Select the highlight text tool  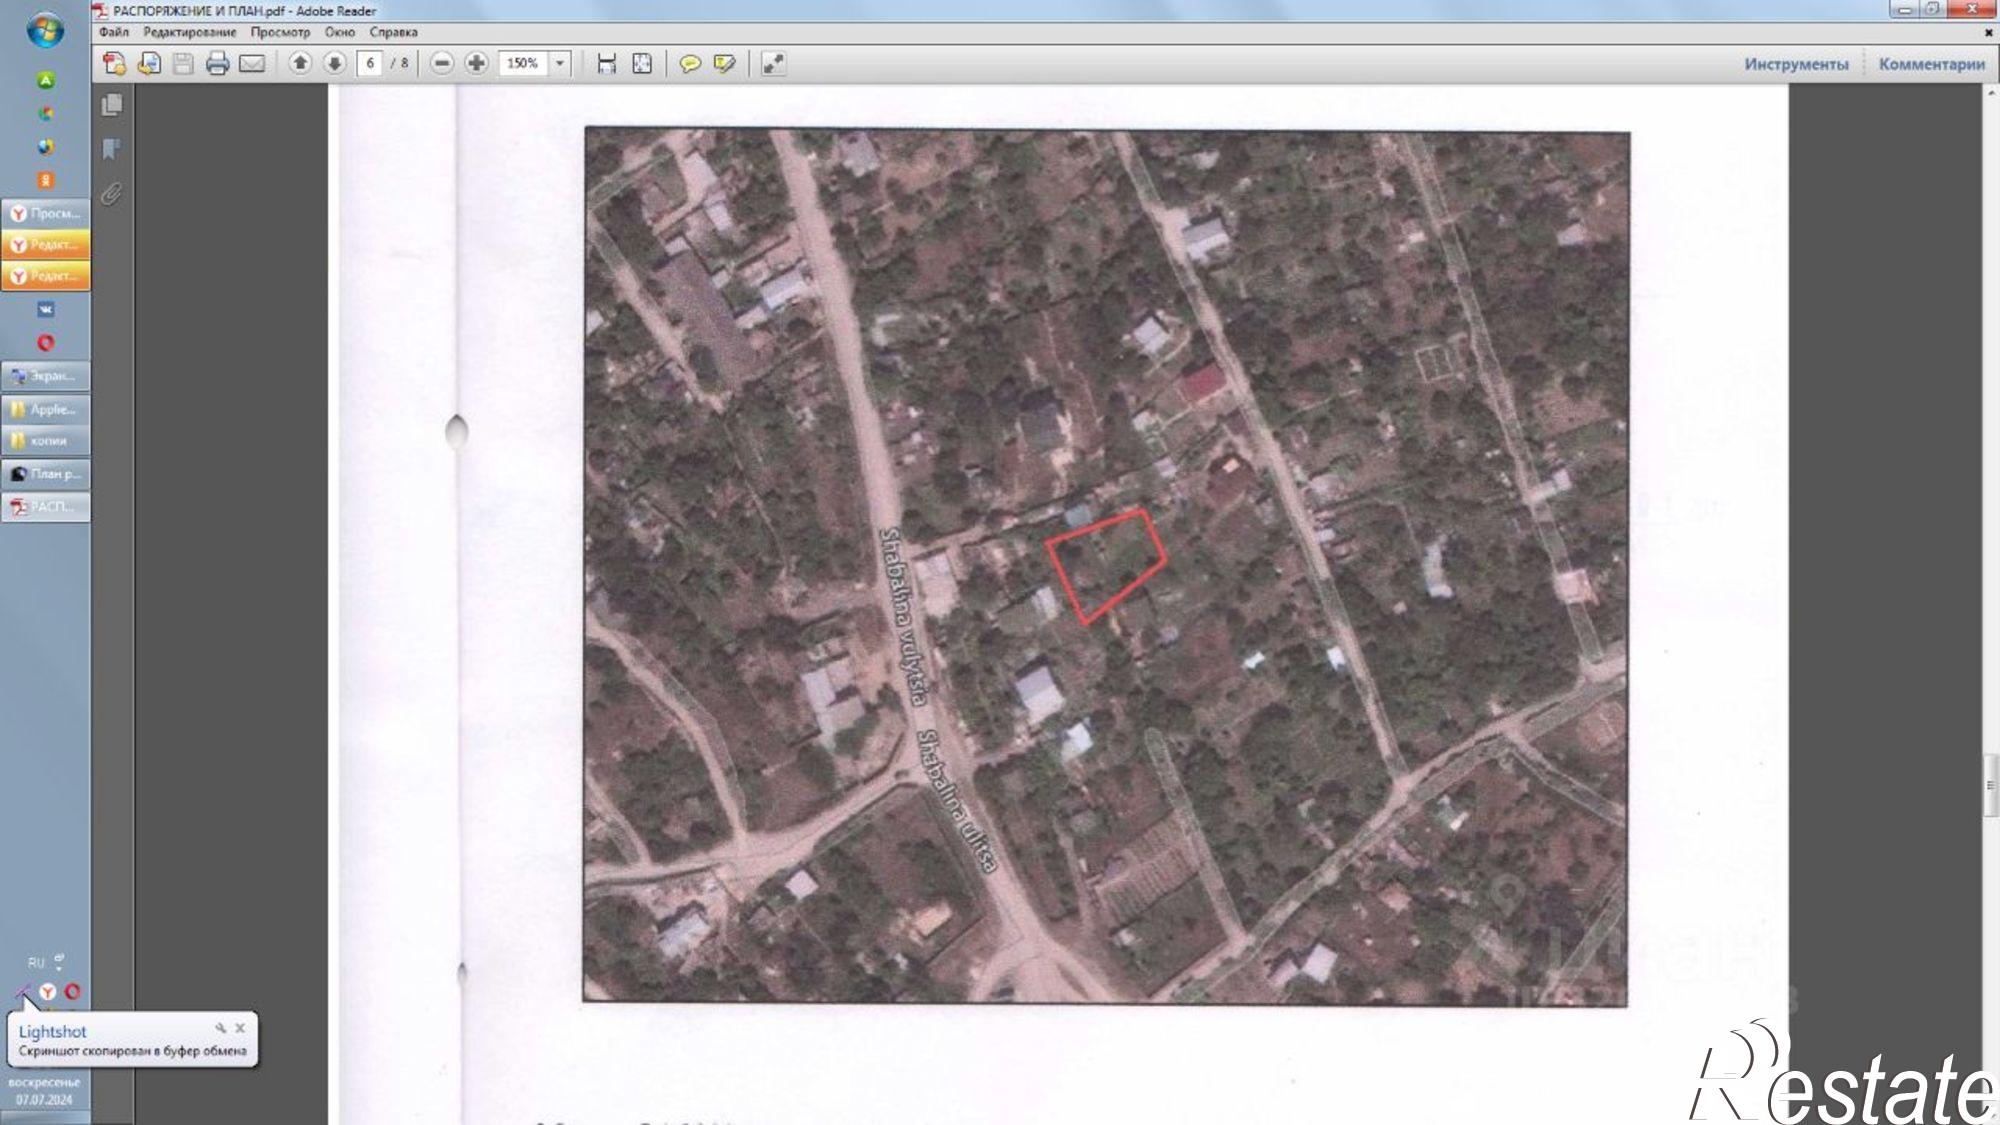(x=725, y=63)
